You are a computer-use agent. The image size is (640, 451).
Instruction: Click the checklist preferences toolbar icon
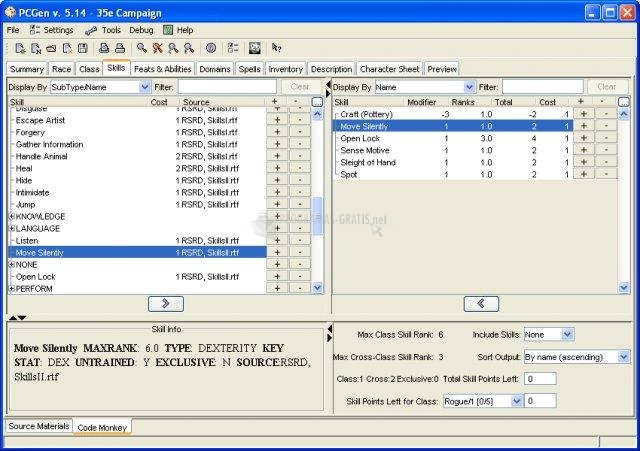[233, 48]
